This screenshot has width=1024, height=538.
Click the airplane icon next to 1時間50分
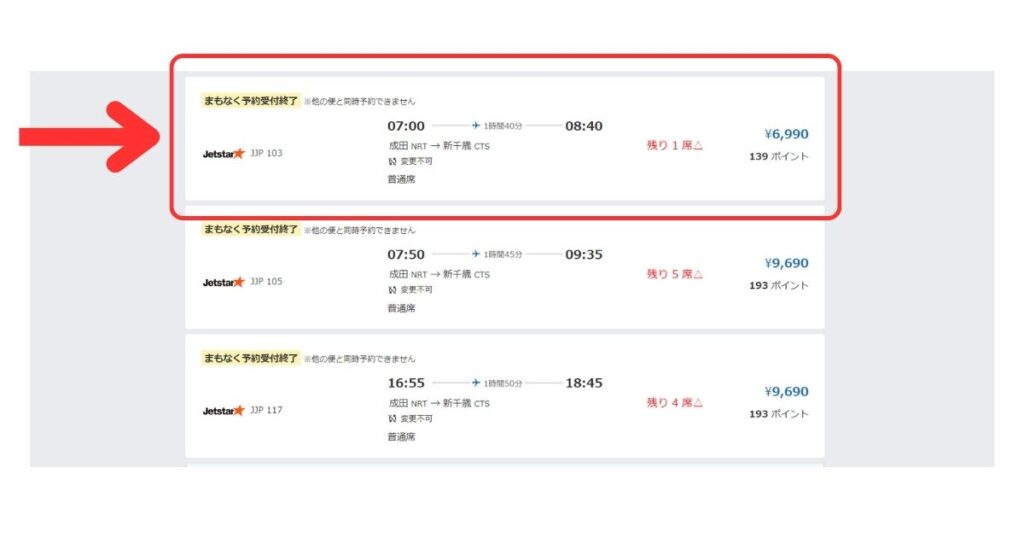[476, 383]
